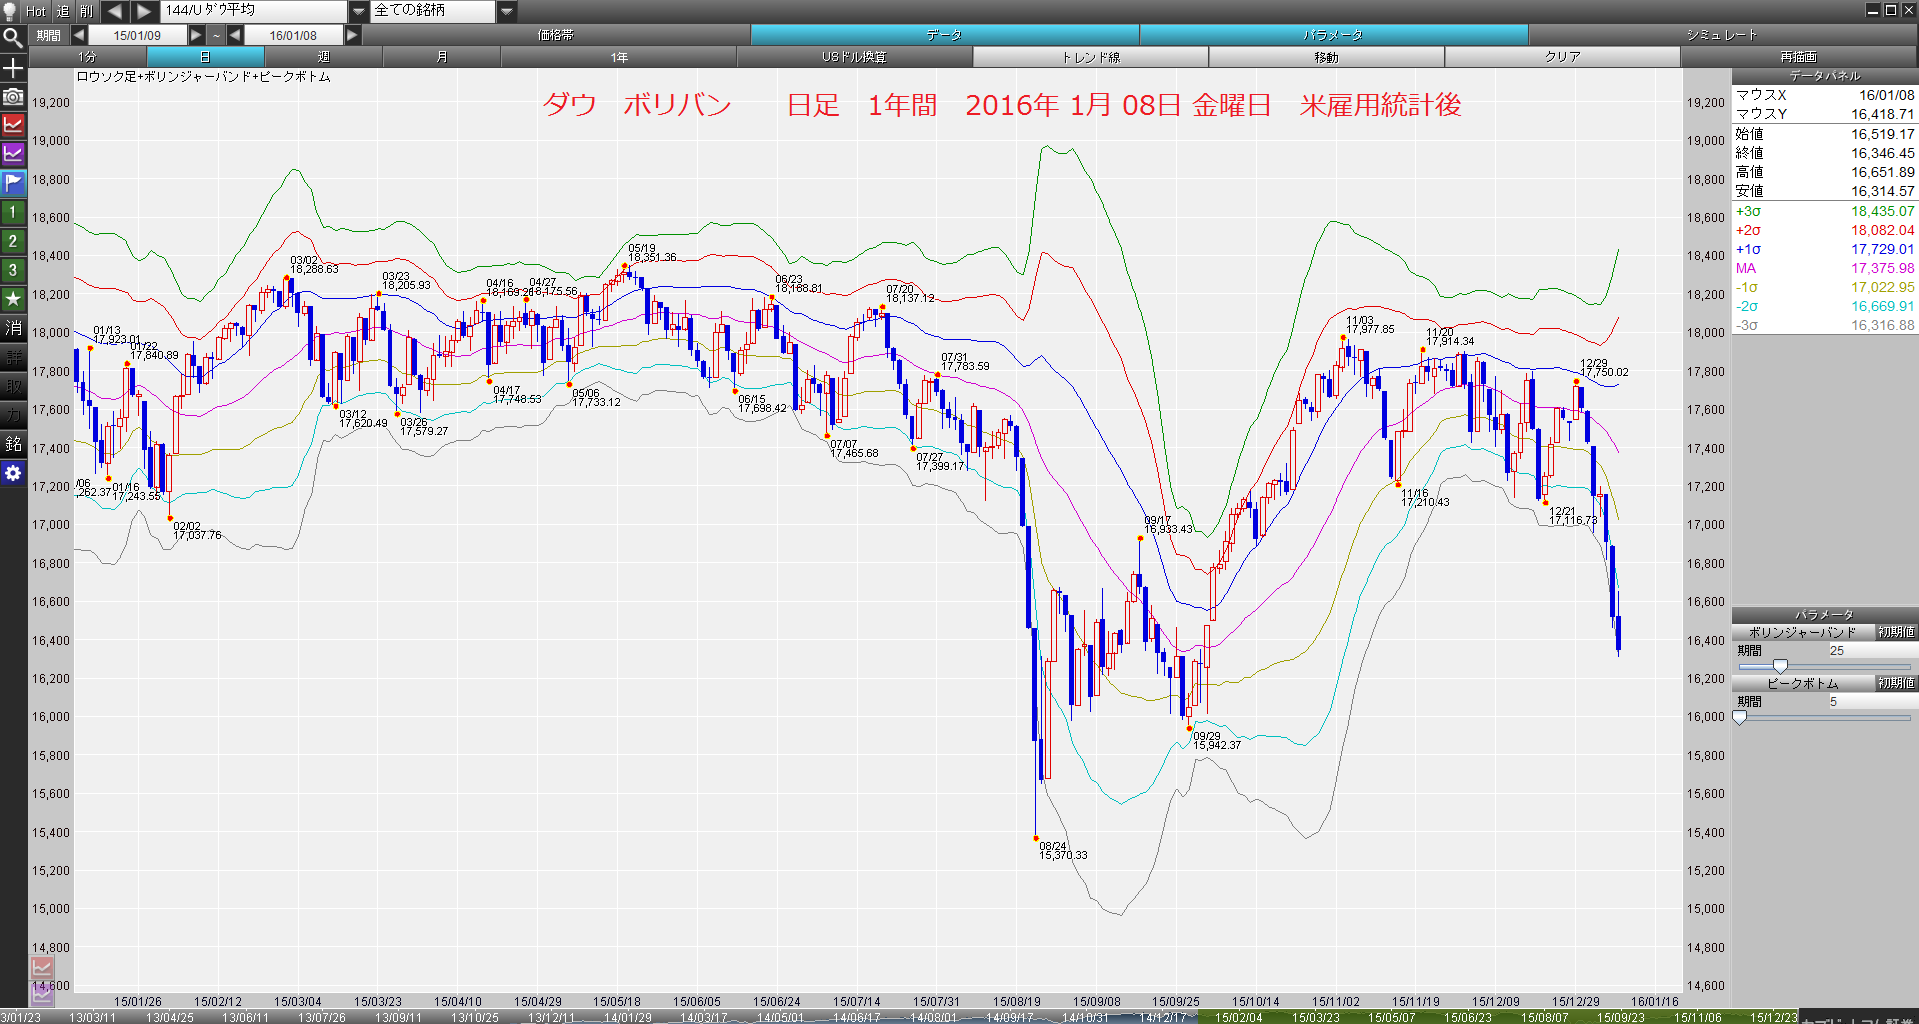Open the blue gear settings icon
This screenshot has height=1024, width=1919.
13,473
